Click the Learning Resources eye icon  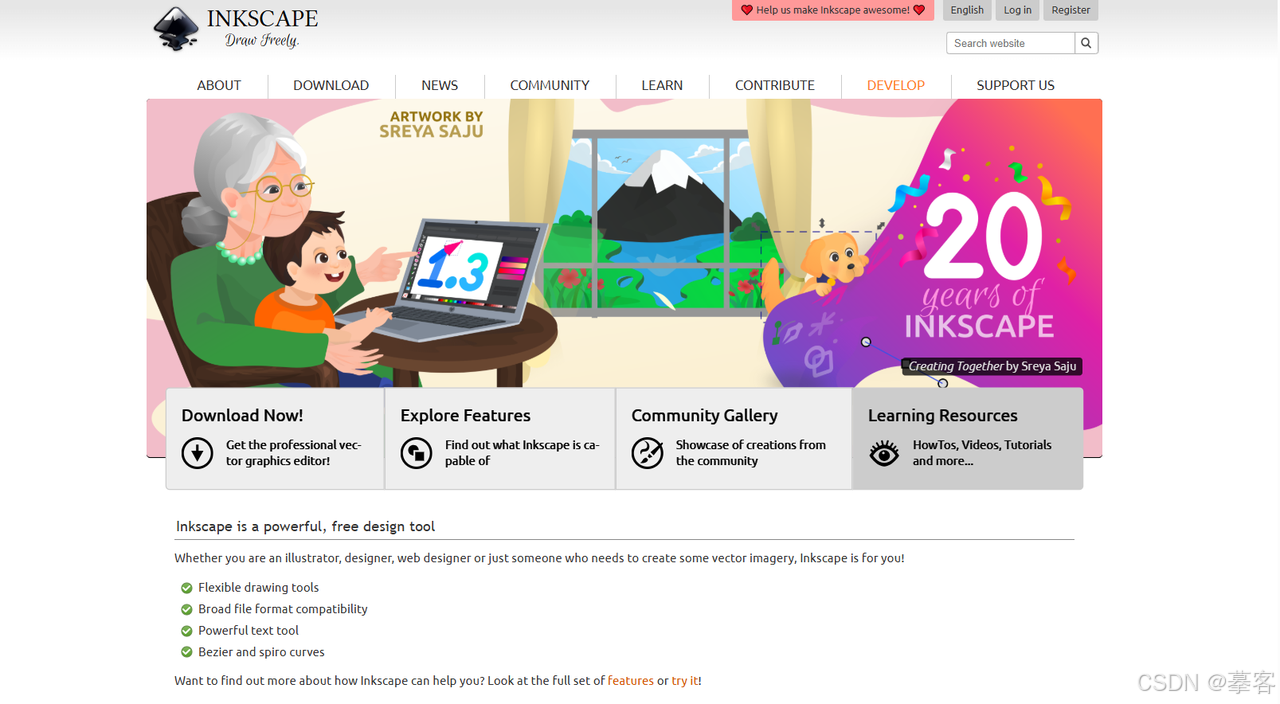click(884, 453)
